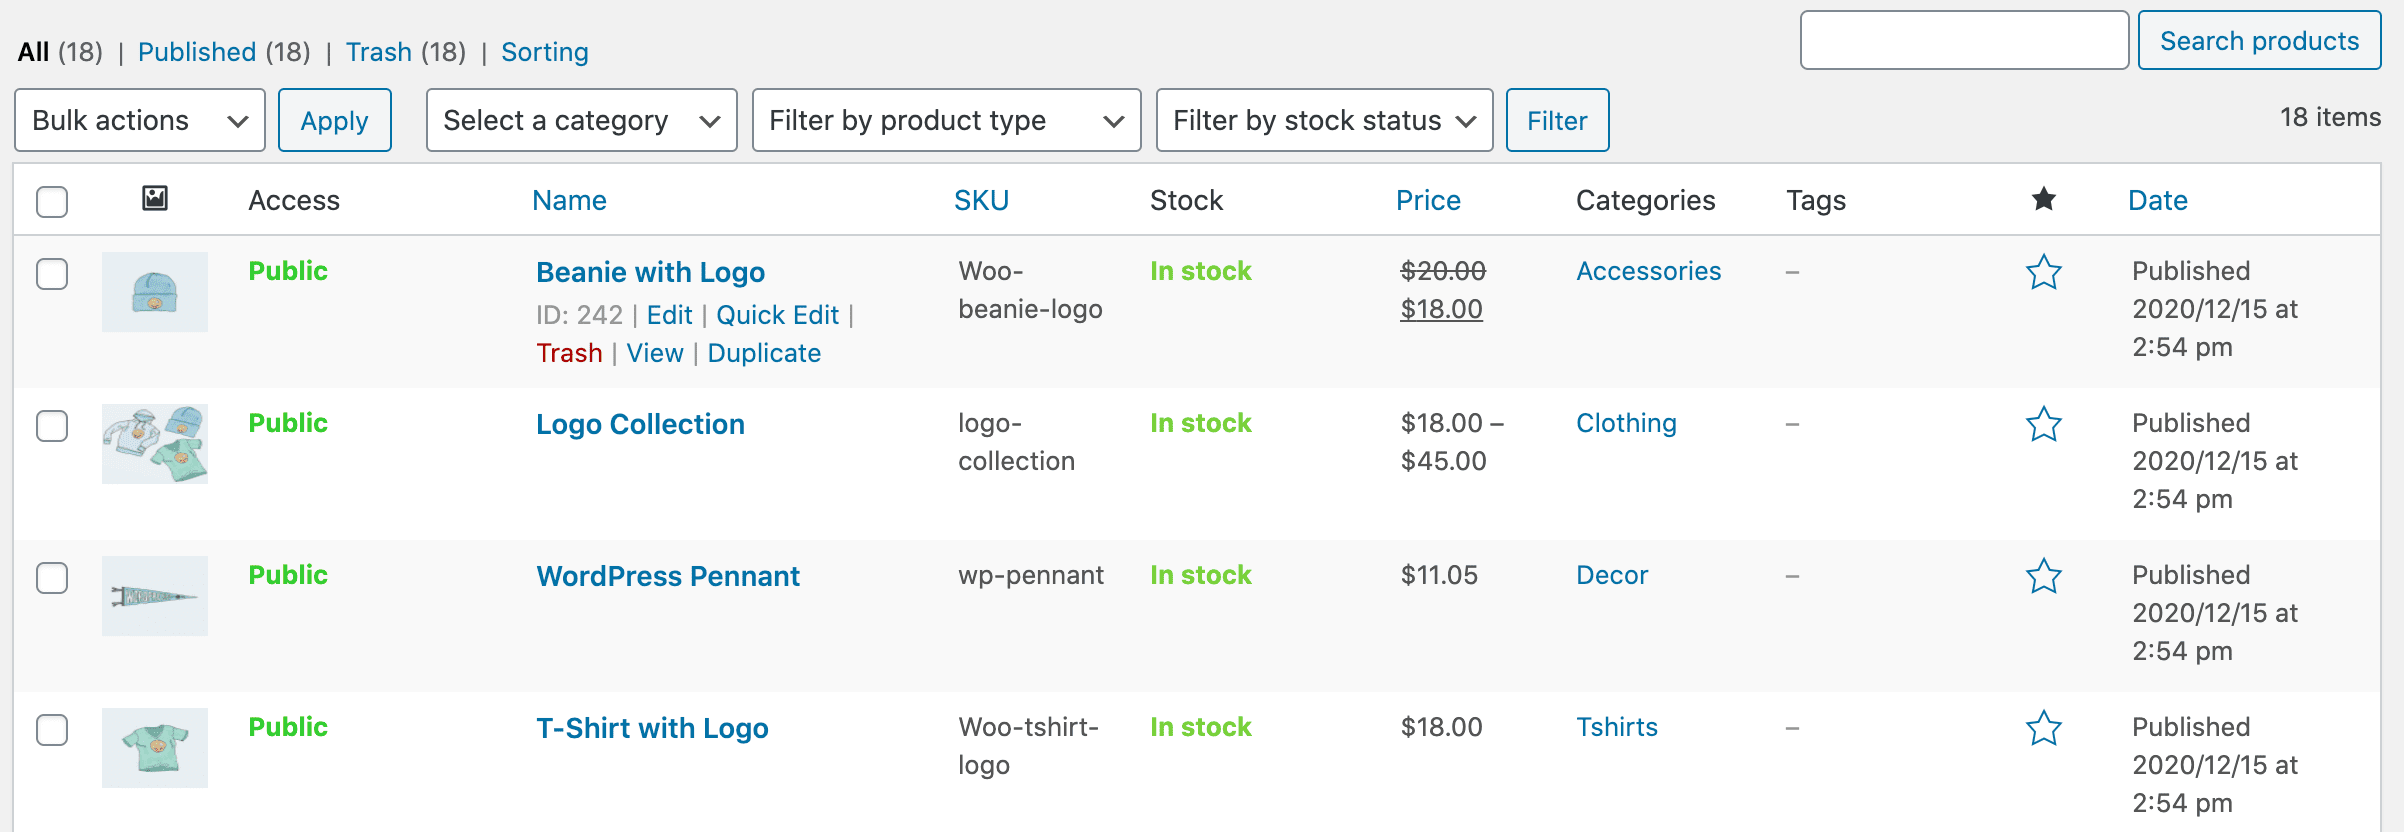
Task: Select the Logo Collection row checkbox
Action: click(x=52, y=426)
